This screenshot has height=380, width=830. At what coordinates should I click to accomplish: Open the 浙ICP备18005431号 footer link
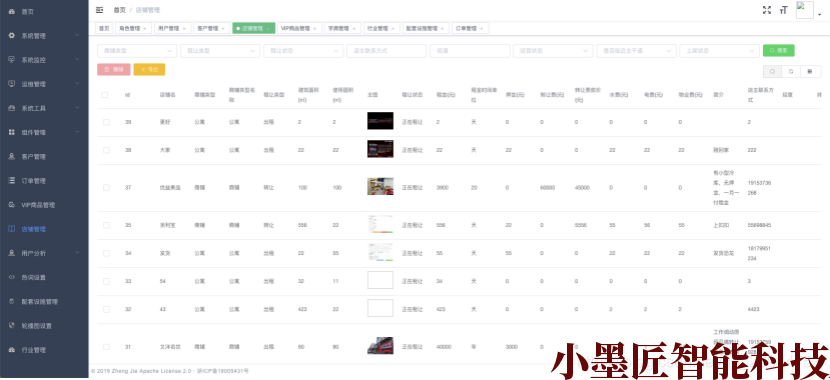(222, 372)
